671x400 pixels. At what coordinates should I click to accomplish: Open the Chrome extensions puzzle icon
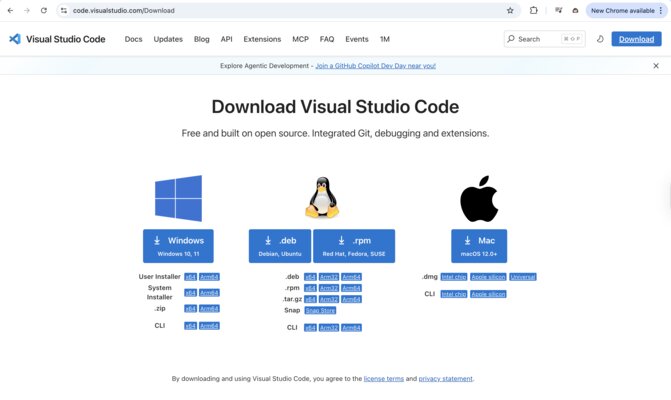pos(534,10)
